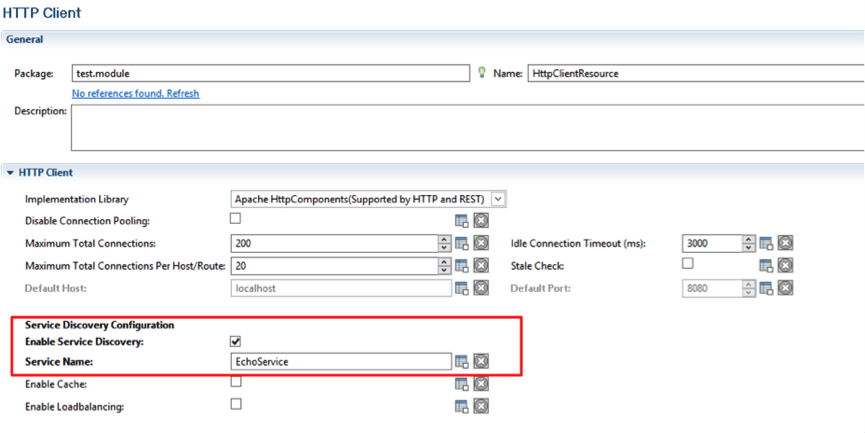This screenshot has width=865, height=433.
Task: Click the General section header
Action: (25, 39)
